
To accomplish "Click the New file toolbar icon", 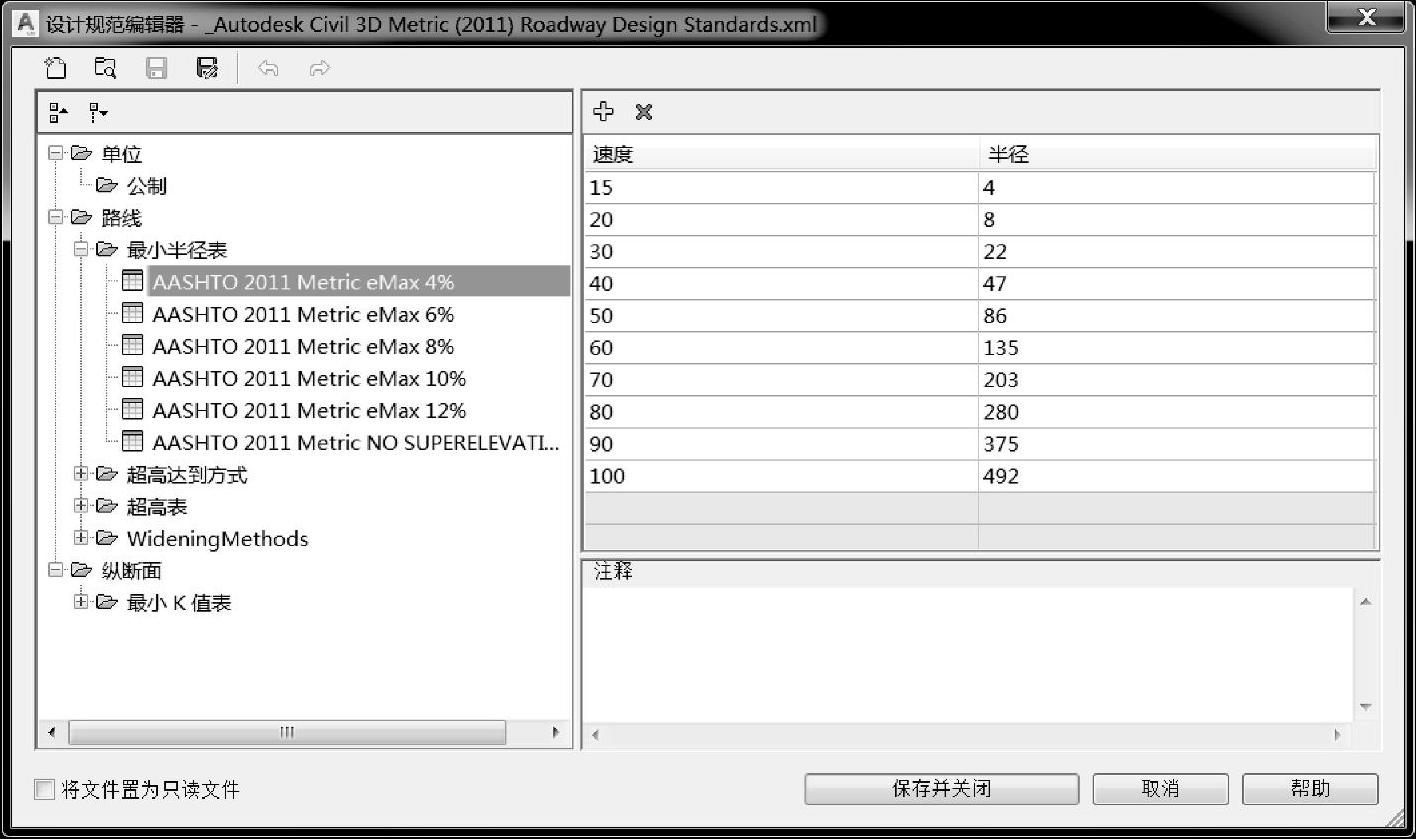I will click(x=56, y=68).
